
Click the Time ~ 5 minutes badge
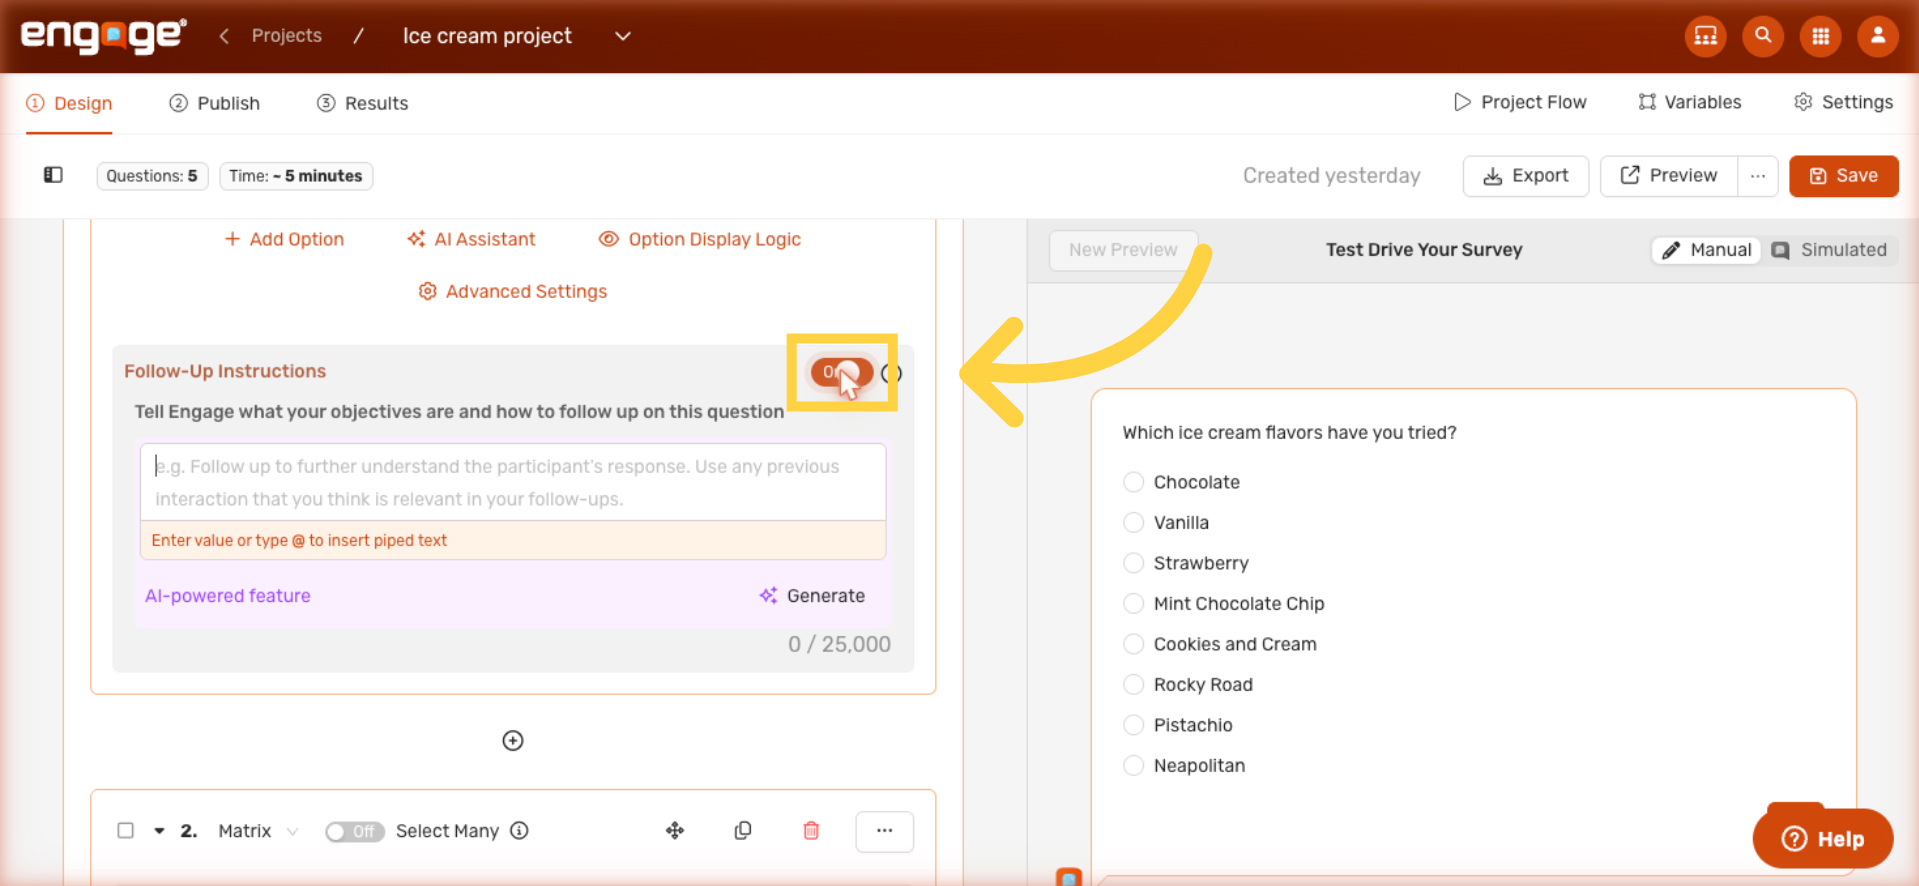[296, 176]
